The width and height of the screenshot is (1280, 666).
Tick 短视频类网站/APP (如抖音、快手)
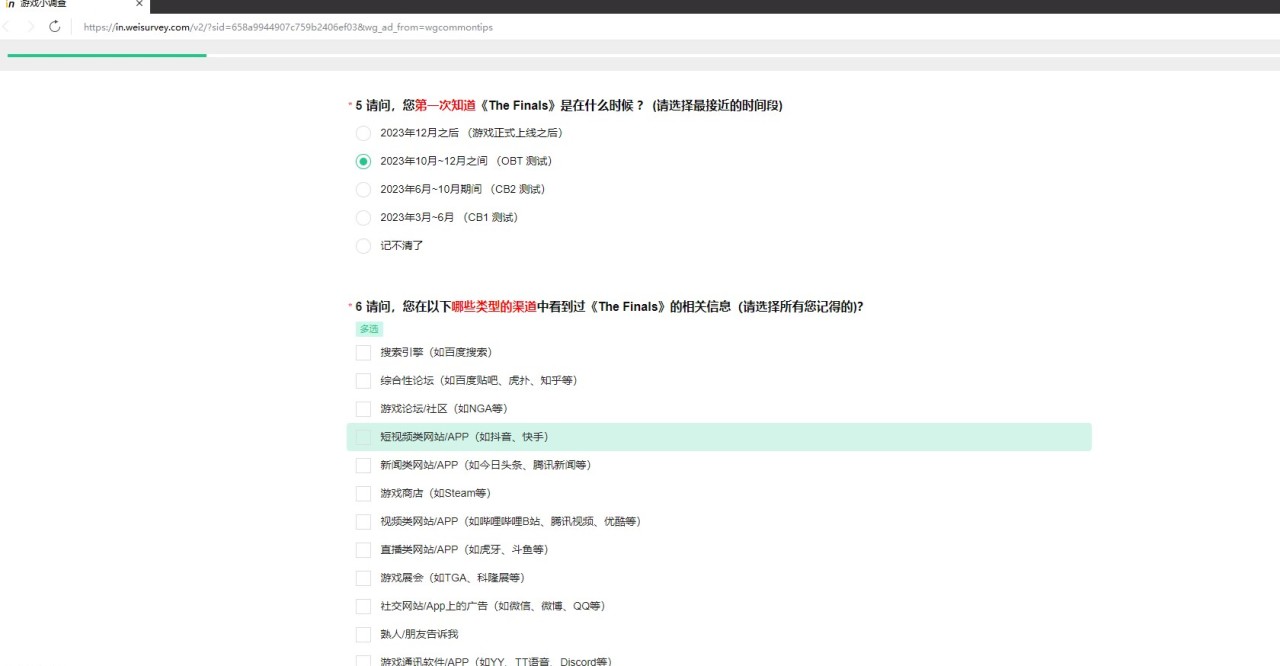(364, 437)
